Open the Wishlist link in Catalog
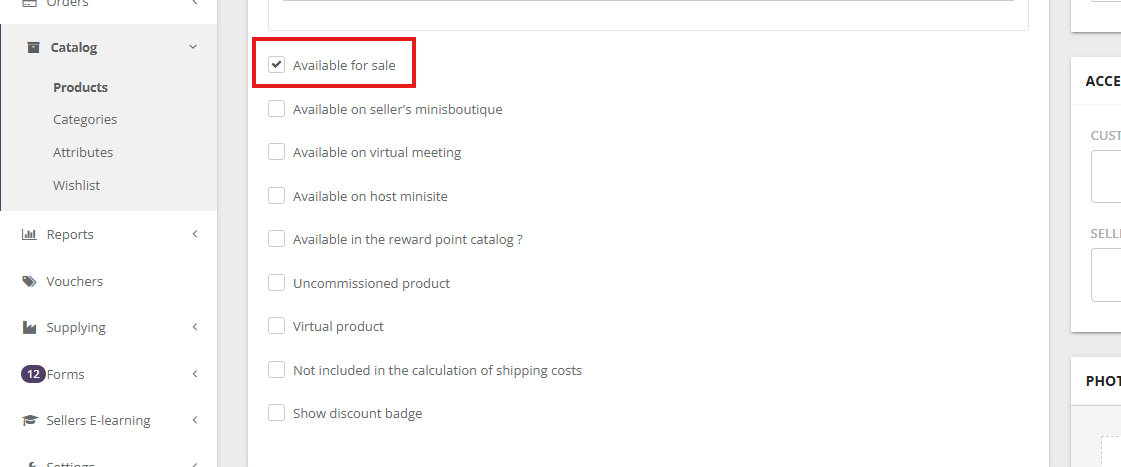The height and width of the screenshot is (467, 1121). click(x=76, y=185)
